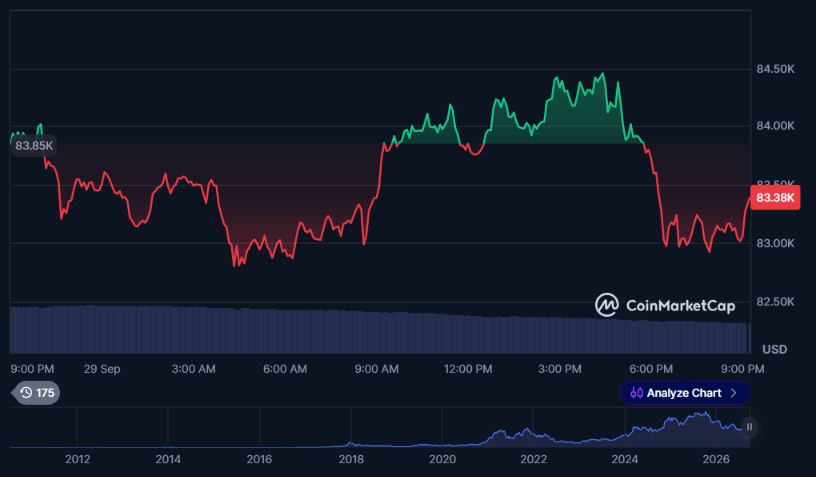Click the 12:00 PM time axis label

468,369
